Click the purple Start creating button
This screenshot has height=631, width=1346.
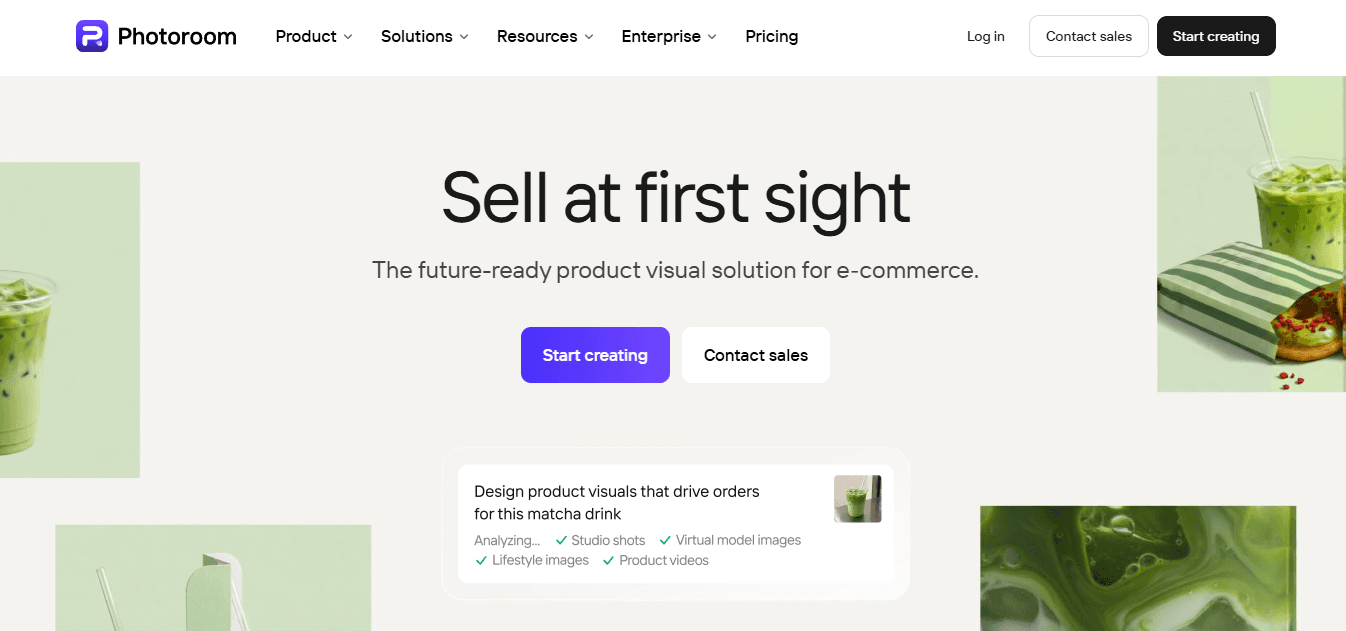pyautogui.click(x=595, y=355)
